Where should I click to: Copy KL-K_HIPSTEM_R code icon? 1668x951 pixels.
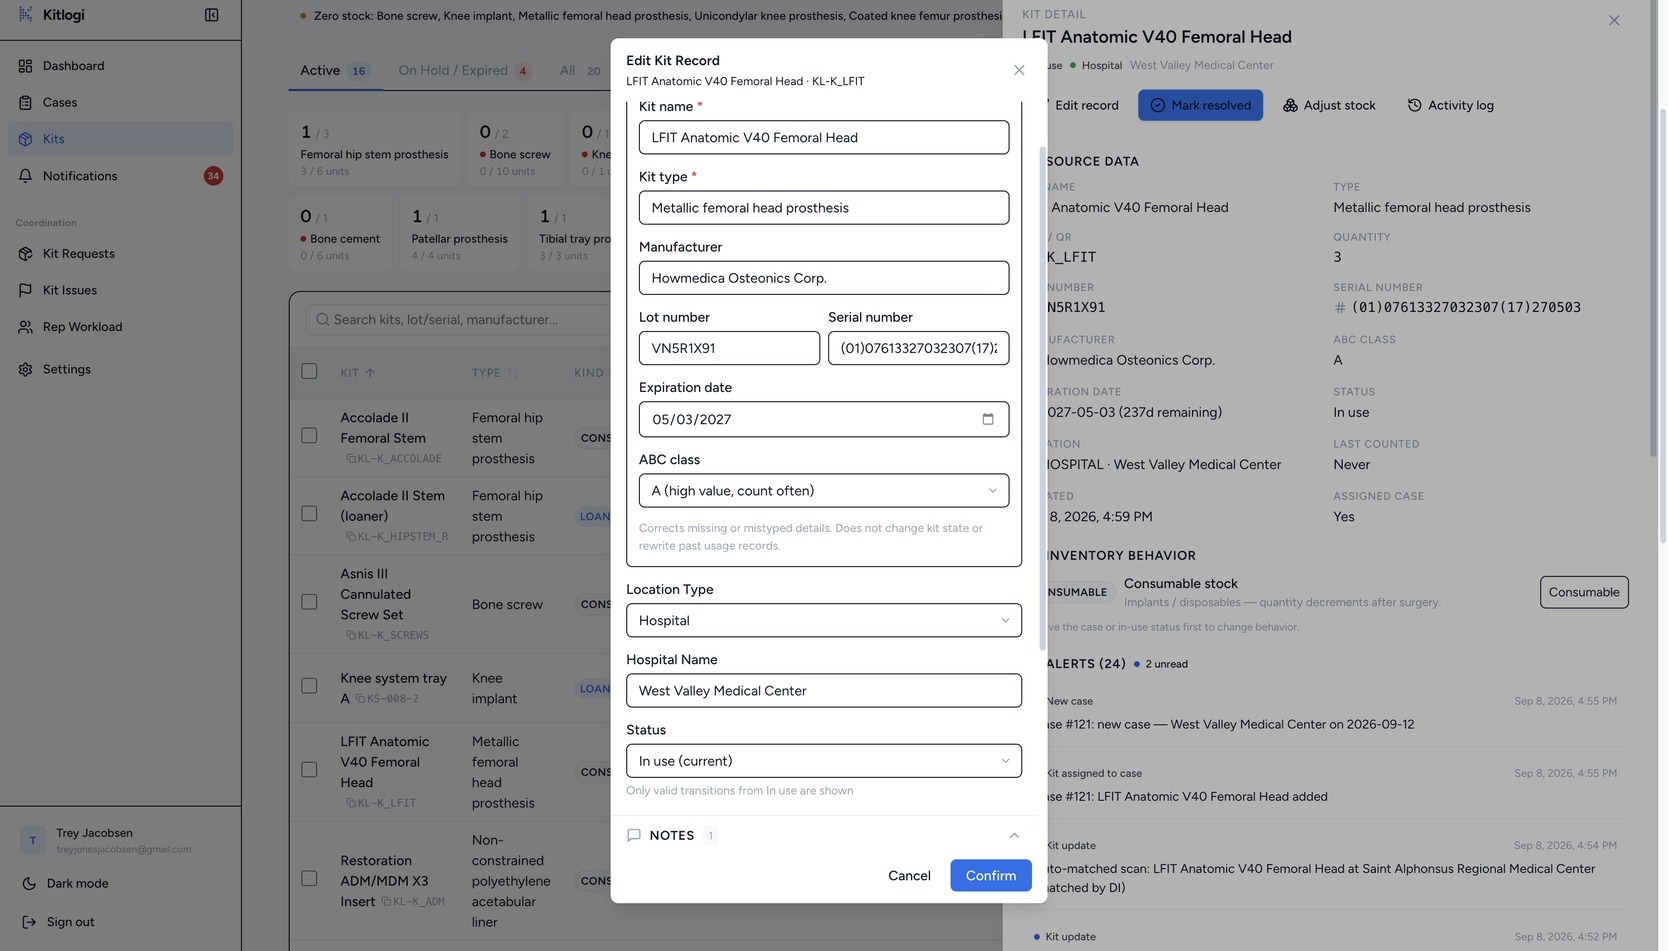[351, 537]
